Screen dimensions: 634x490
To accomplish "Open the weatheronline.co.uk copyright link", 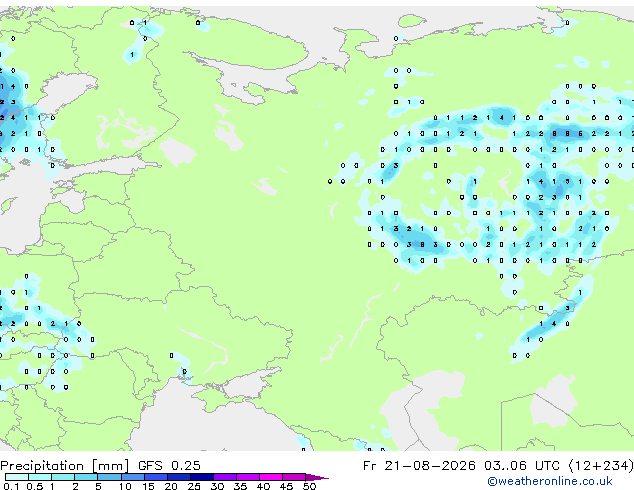I will (x=550, y=481).
